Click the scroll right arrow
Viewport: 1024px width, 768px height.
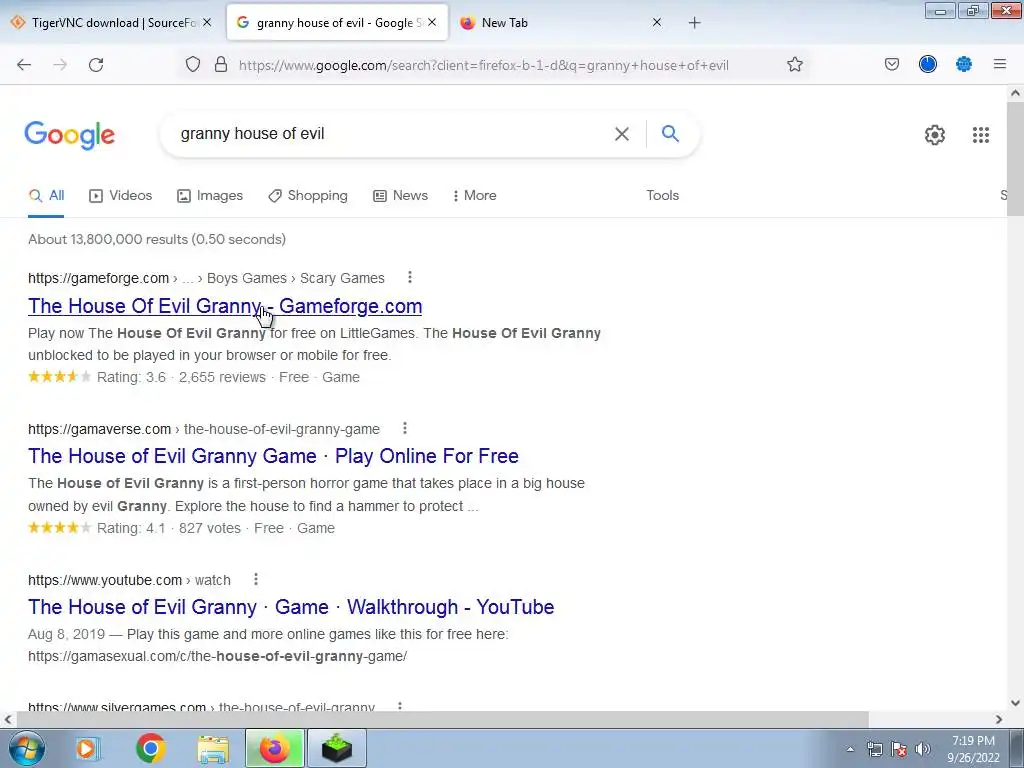pyautogui.click(x=999, y=719)
